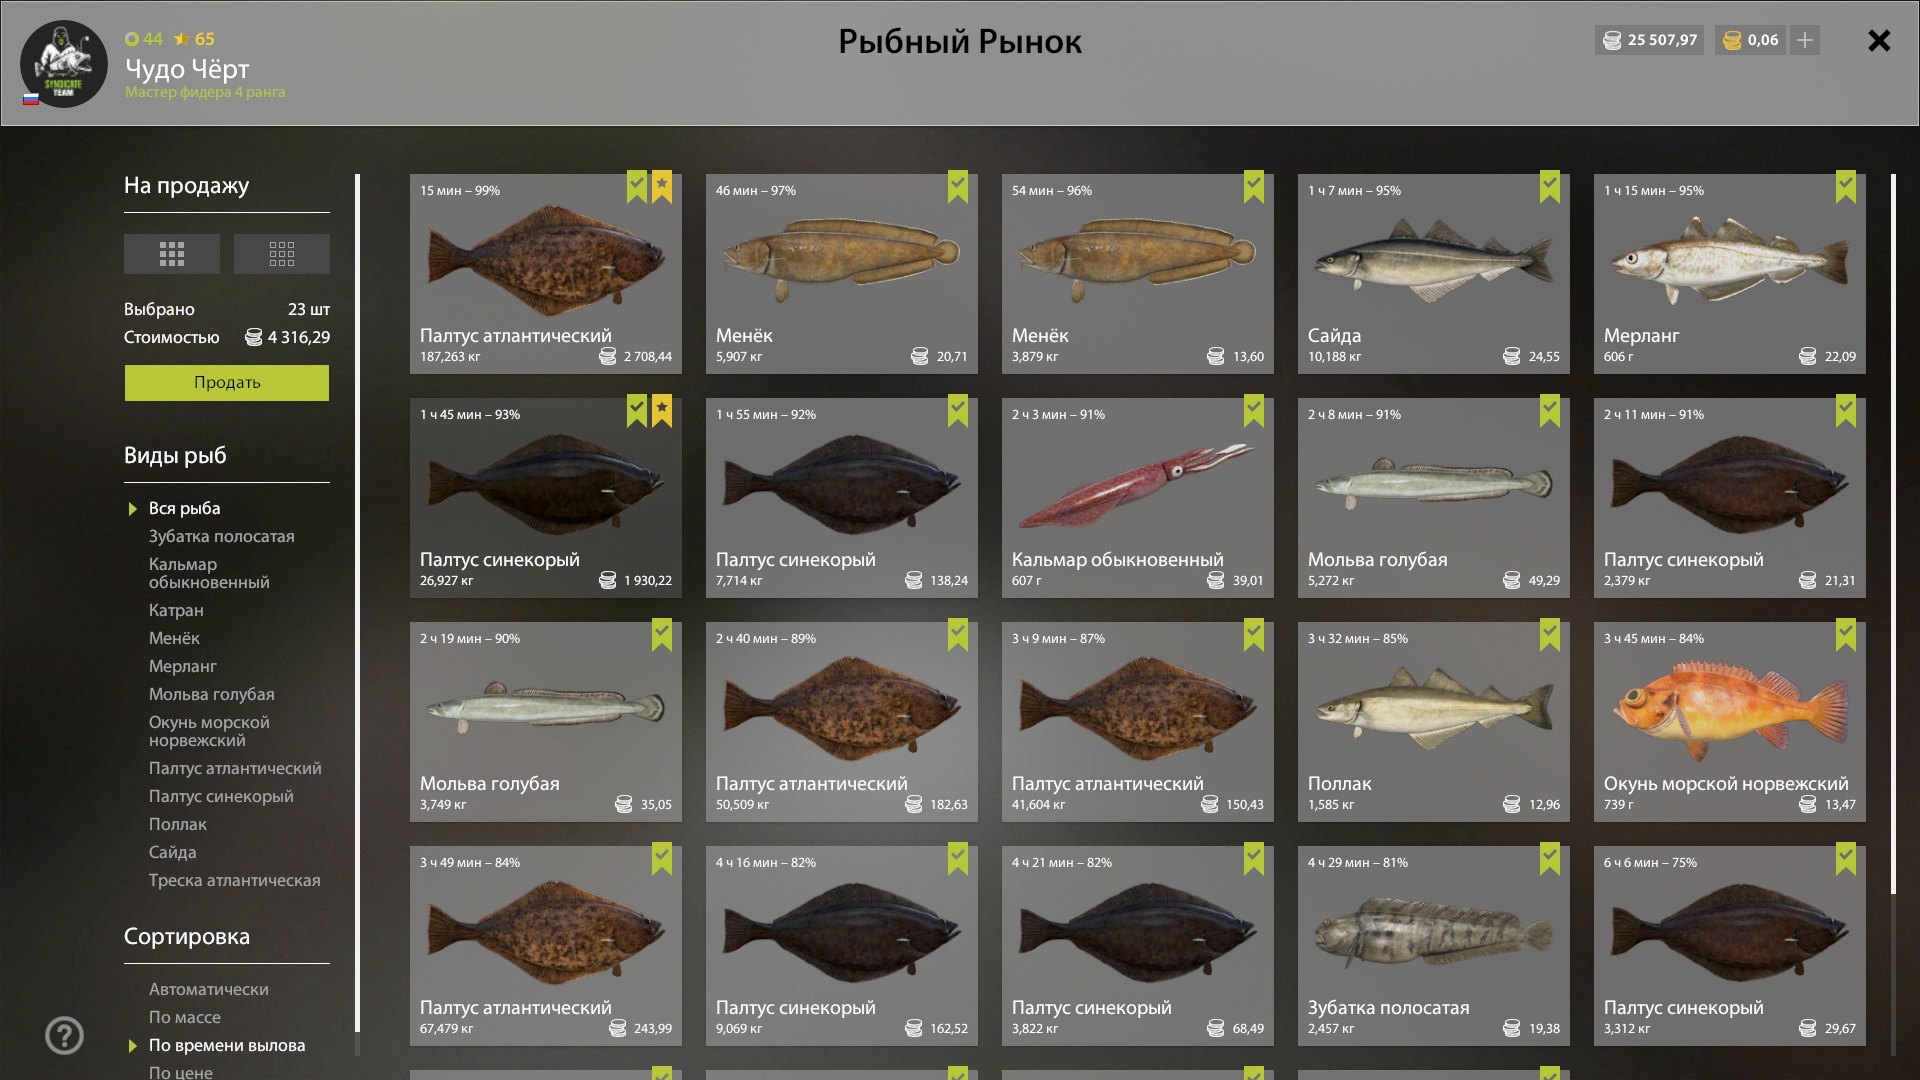The image size is (1920, 1080).
Task: Filter the list by Треска атлантическая
Action: (235, 880)
